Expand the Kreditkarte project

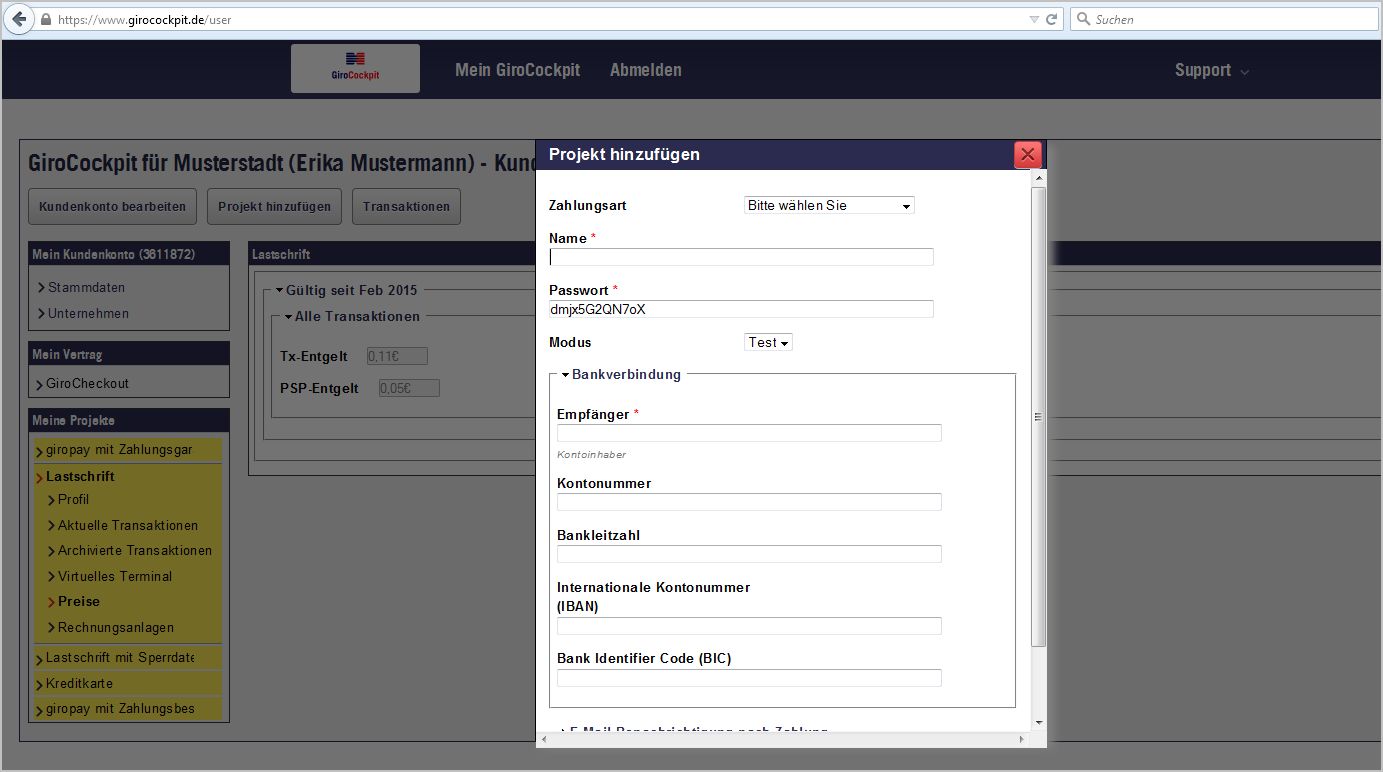(x=79, y=683)
